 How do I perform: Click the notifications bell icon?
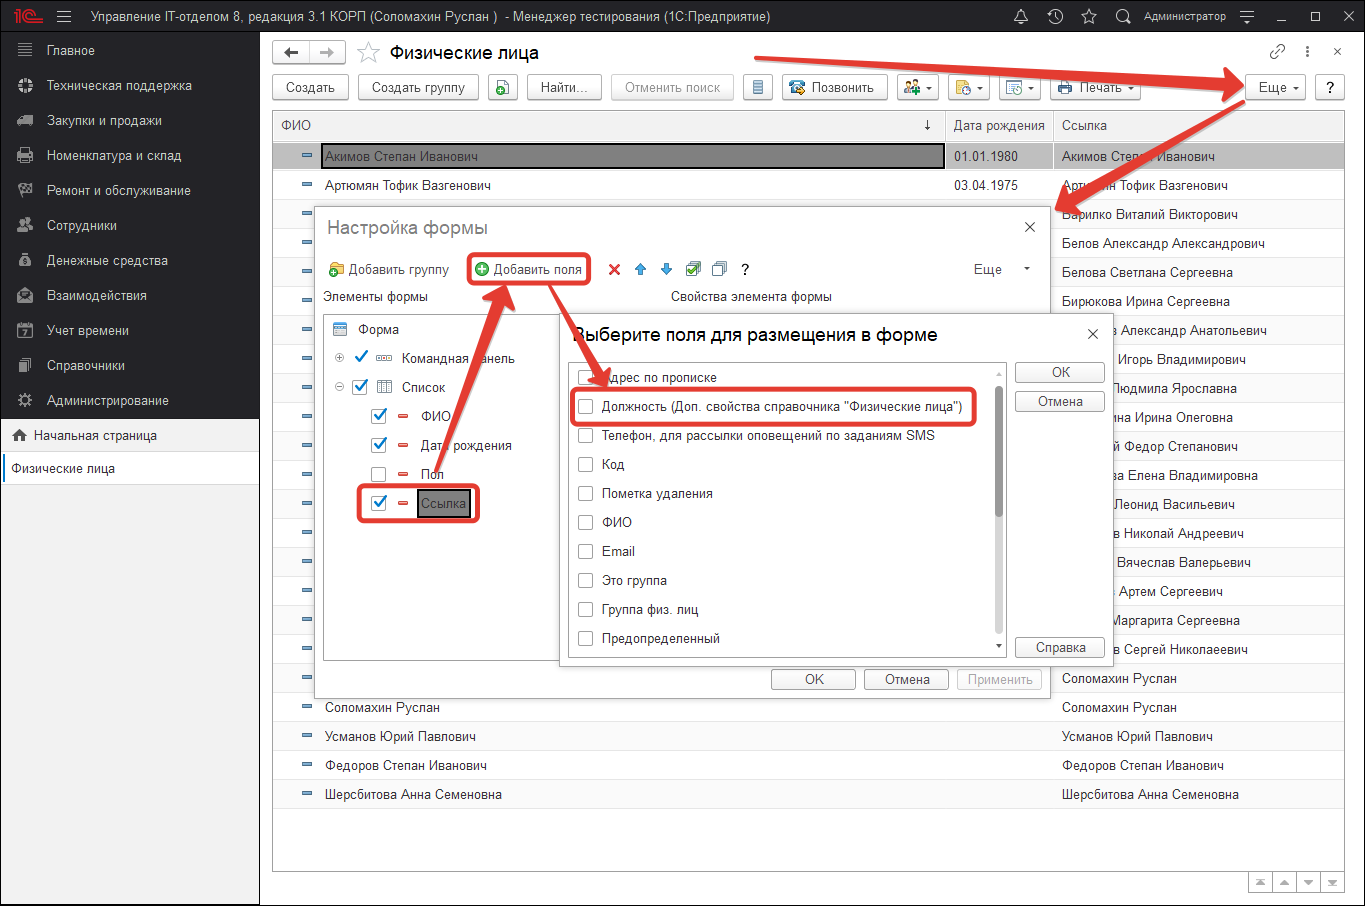[x=1021, y=17]
